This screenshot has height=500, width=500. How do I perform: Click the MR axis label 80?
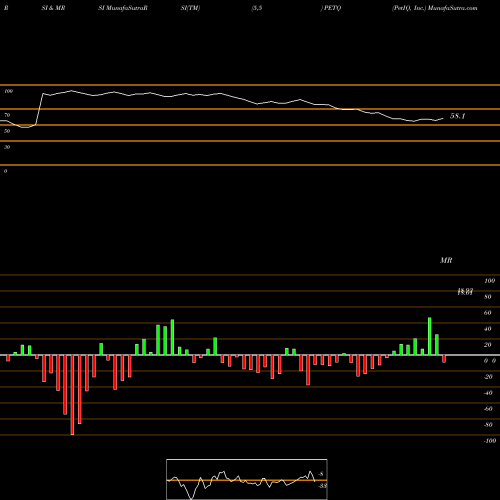487,297
